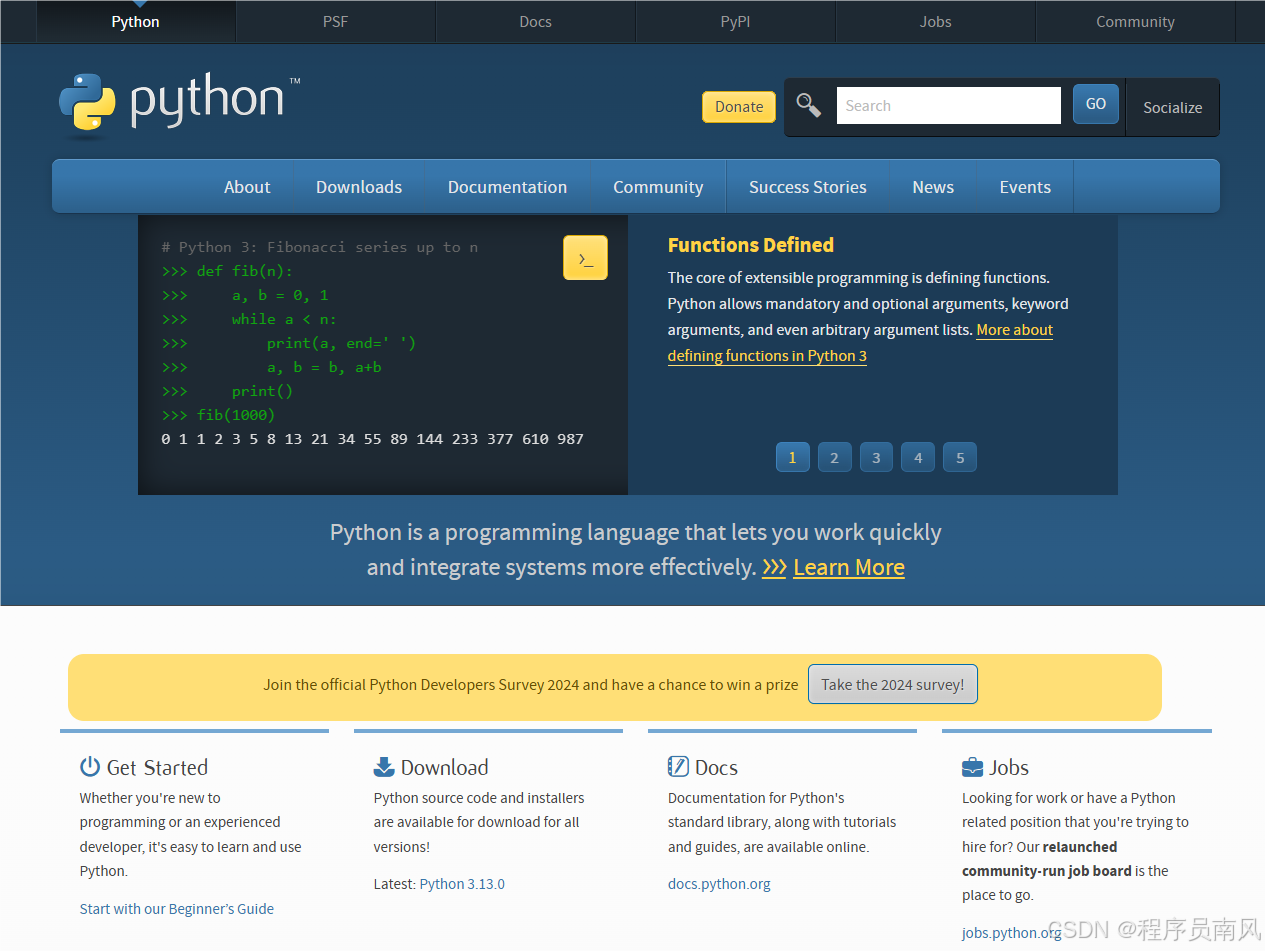Image resolution: width=1265 pixels, height=951 pixels.
Task: Open the Socialize menu
Action: point(1173,107)
